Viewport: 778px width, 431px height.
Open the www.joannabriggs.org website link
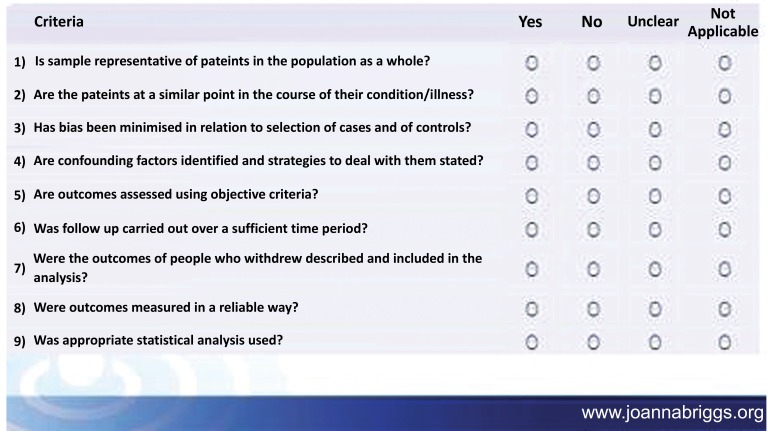(x=672, y=413)
